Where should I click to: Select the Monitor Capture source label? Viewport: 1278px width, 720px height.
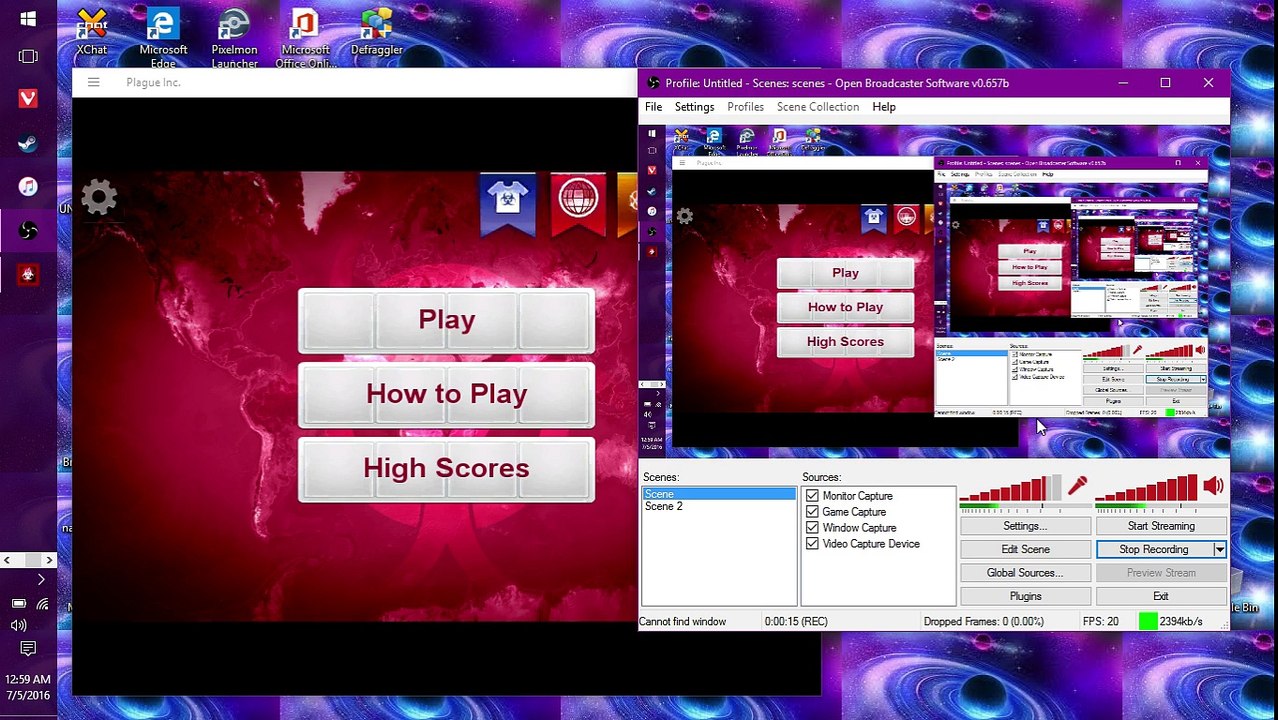(857, 496)
